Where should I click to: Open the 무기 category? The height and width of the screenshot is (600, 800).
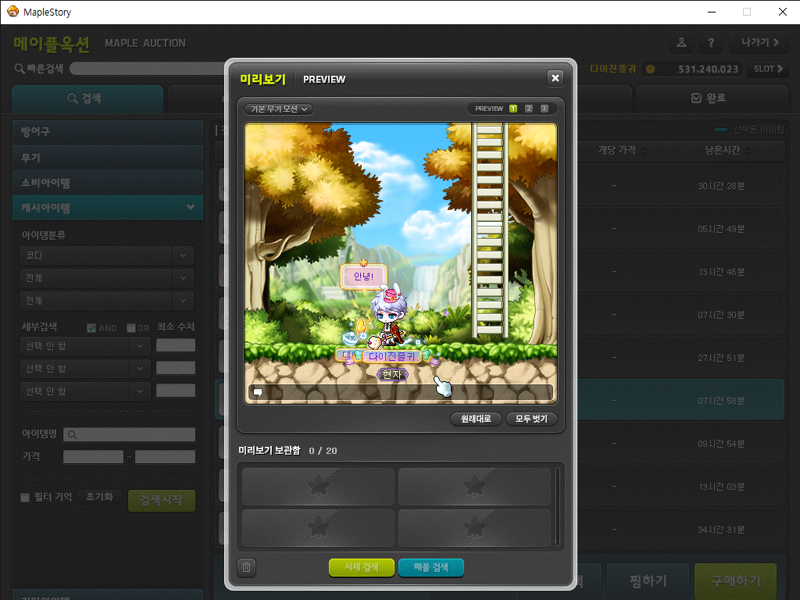point(108,158)
